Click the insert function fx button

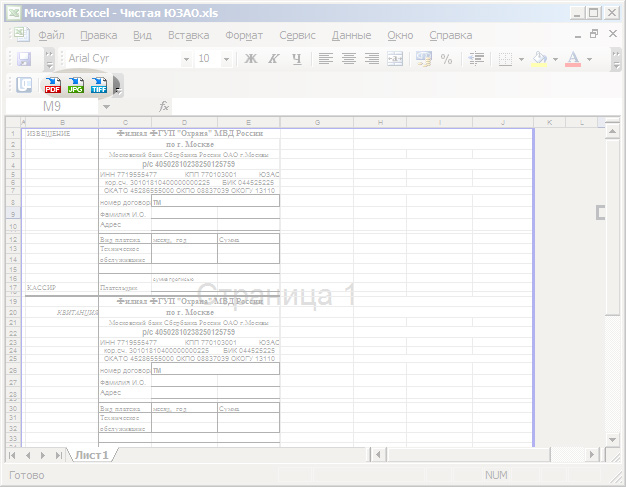pyautogui.click(x=164, y=107)
